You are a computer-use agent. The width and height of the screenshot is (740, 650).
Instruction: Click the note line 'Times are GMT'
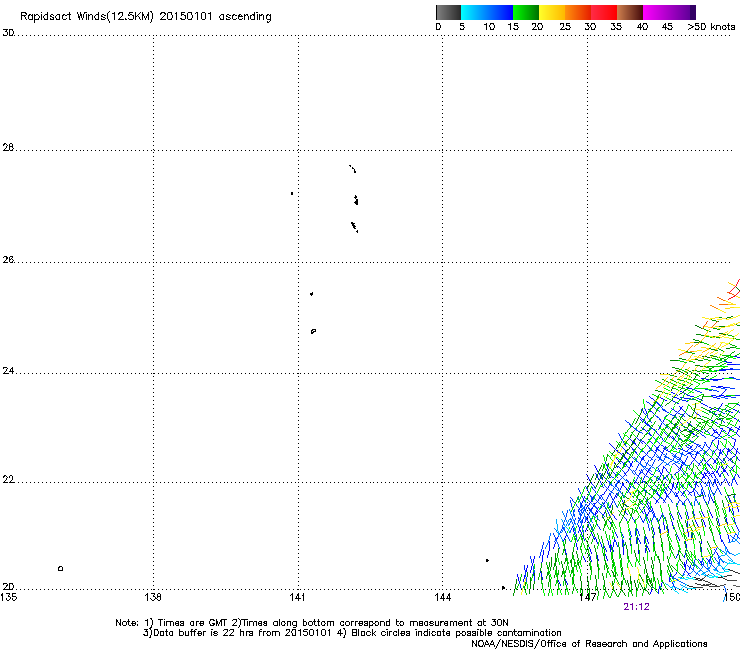(x=193, y=623)
